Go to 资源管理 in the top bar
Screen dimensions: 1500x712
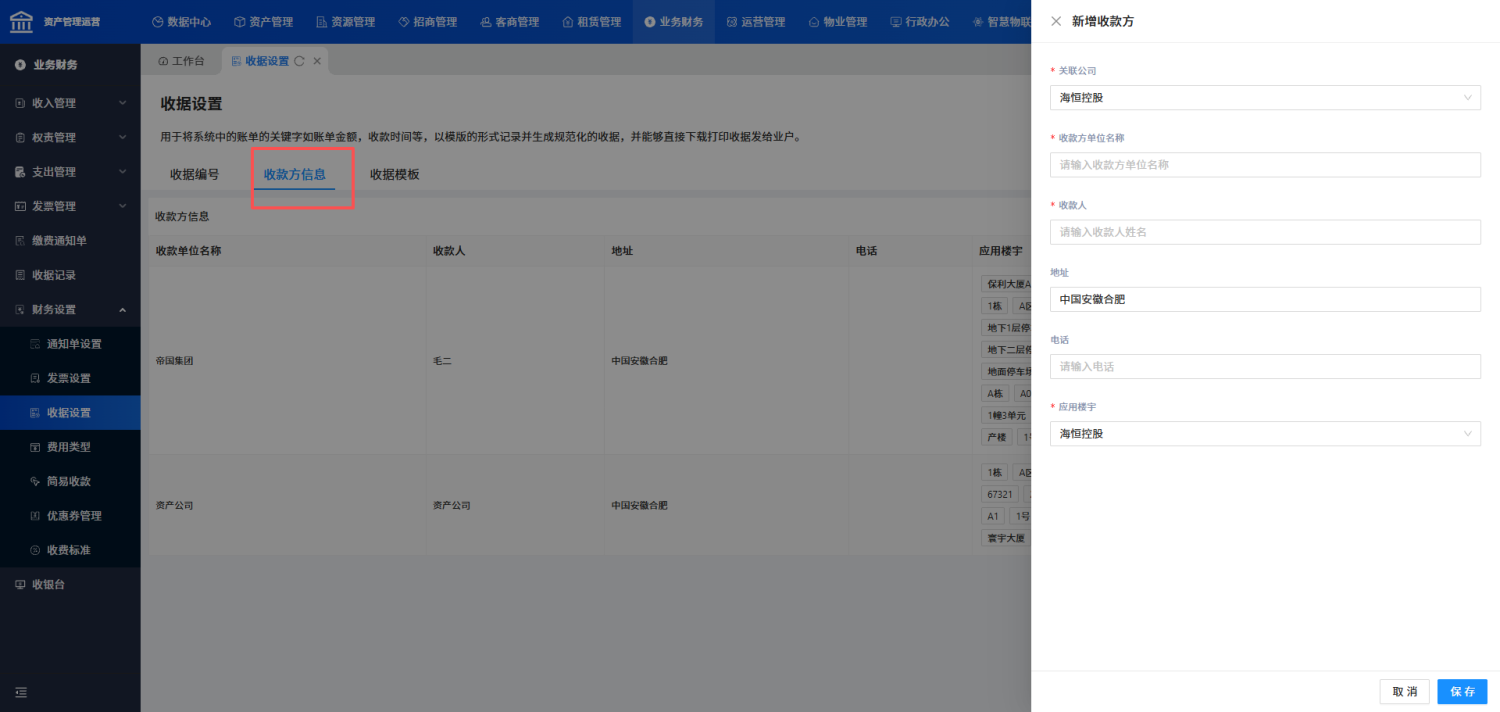345,22
